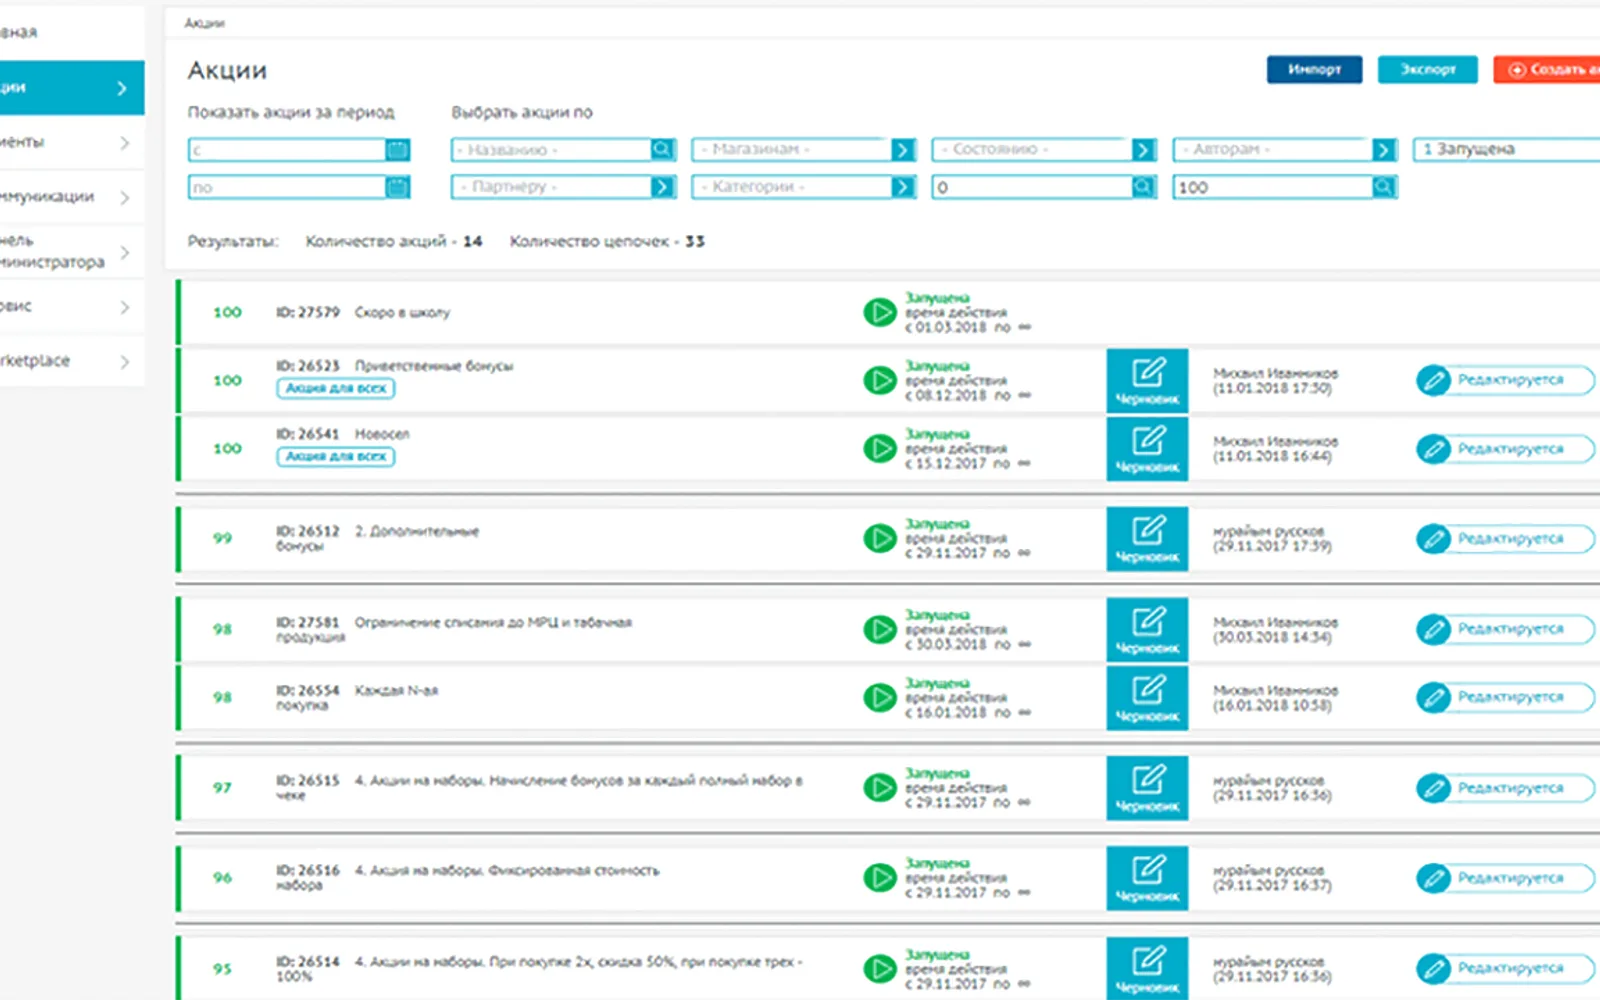Open the Панель администратора sidebar item
1600x1000 pixels.
click(x=72, y=251)
